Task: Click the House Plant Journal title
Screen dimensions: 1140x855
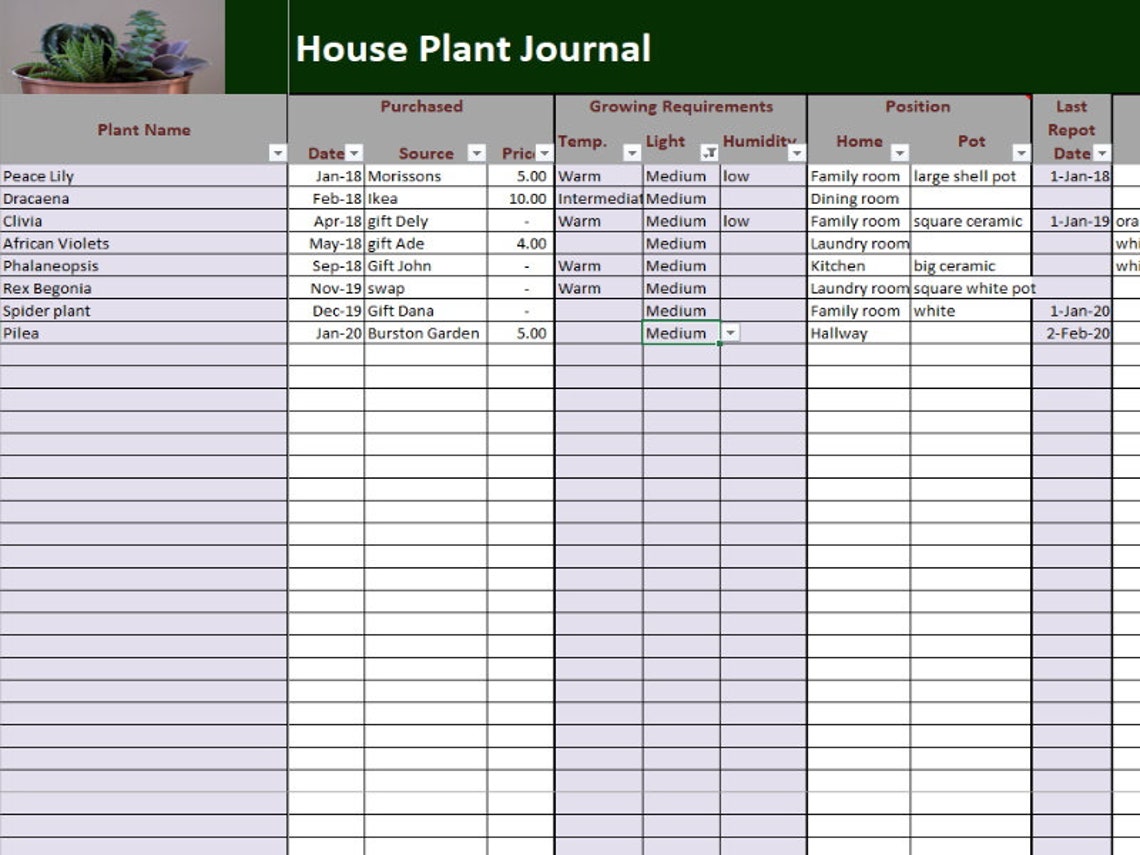Action: click(471, 47)
